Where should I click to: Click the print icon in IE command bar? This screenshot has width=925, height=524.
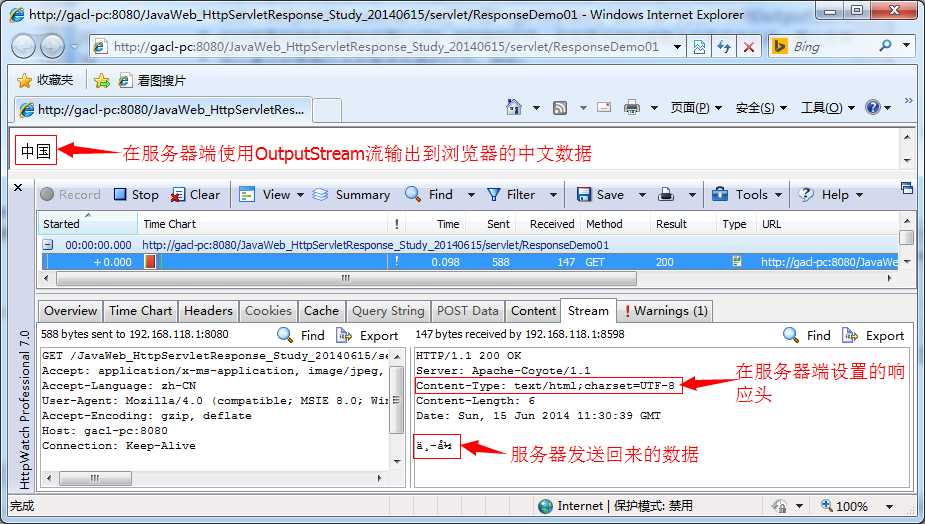tap(632, 107)
